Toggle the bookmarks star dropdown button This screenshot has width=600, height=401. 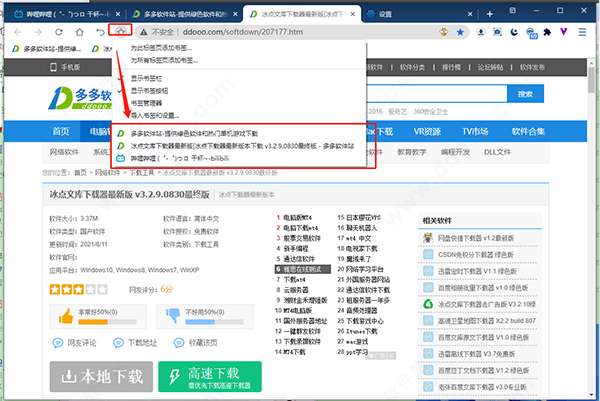(121, 31)
